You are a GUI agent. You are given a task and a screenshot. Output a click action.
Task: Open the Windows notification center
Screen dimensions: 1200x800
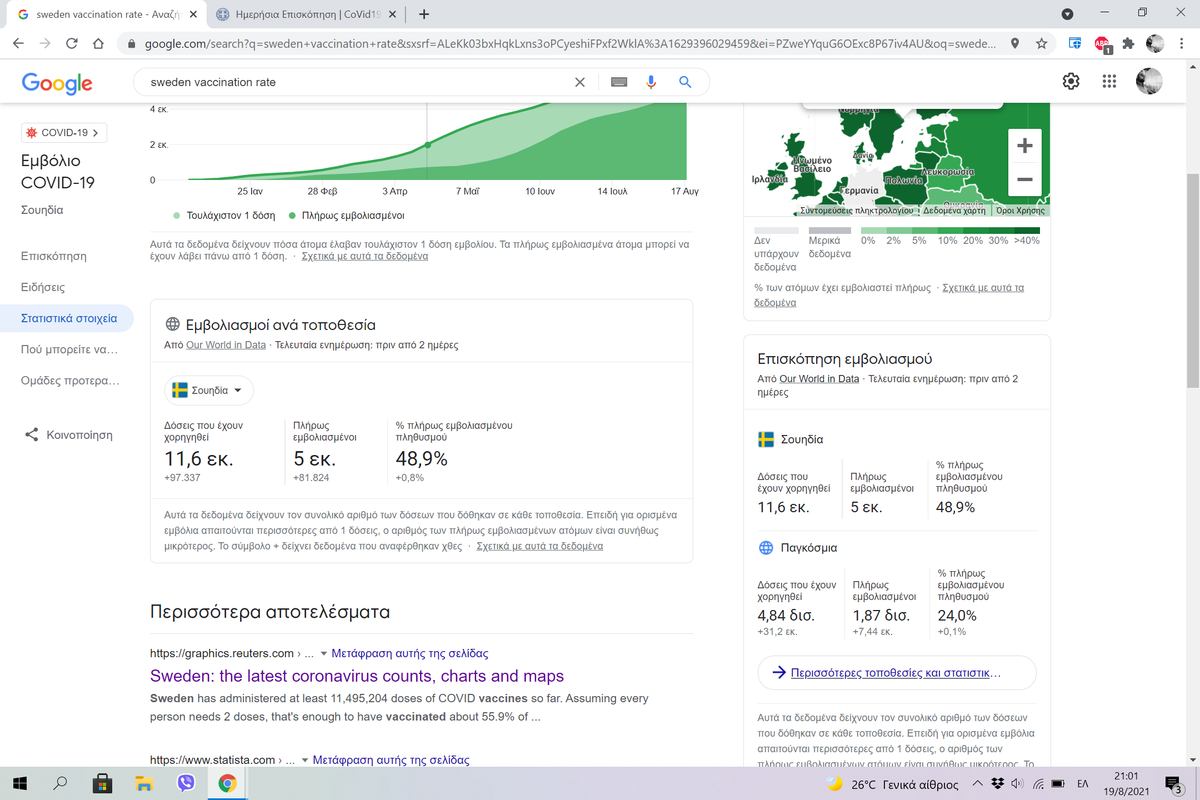coord(1175,784)
